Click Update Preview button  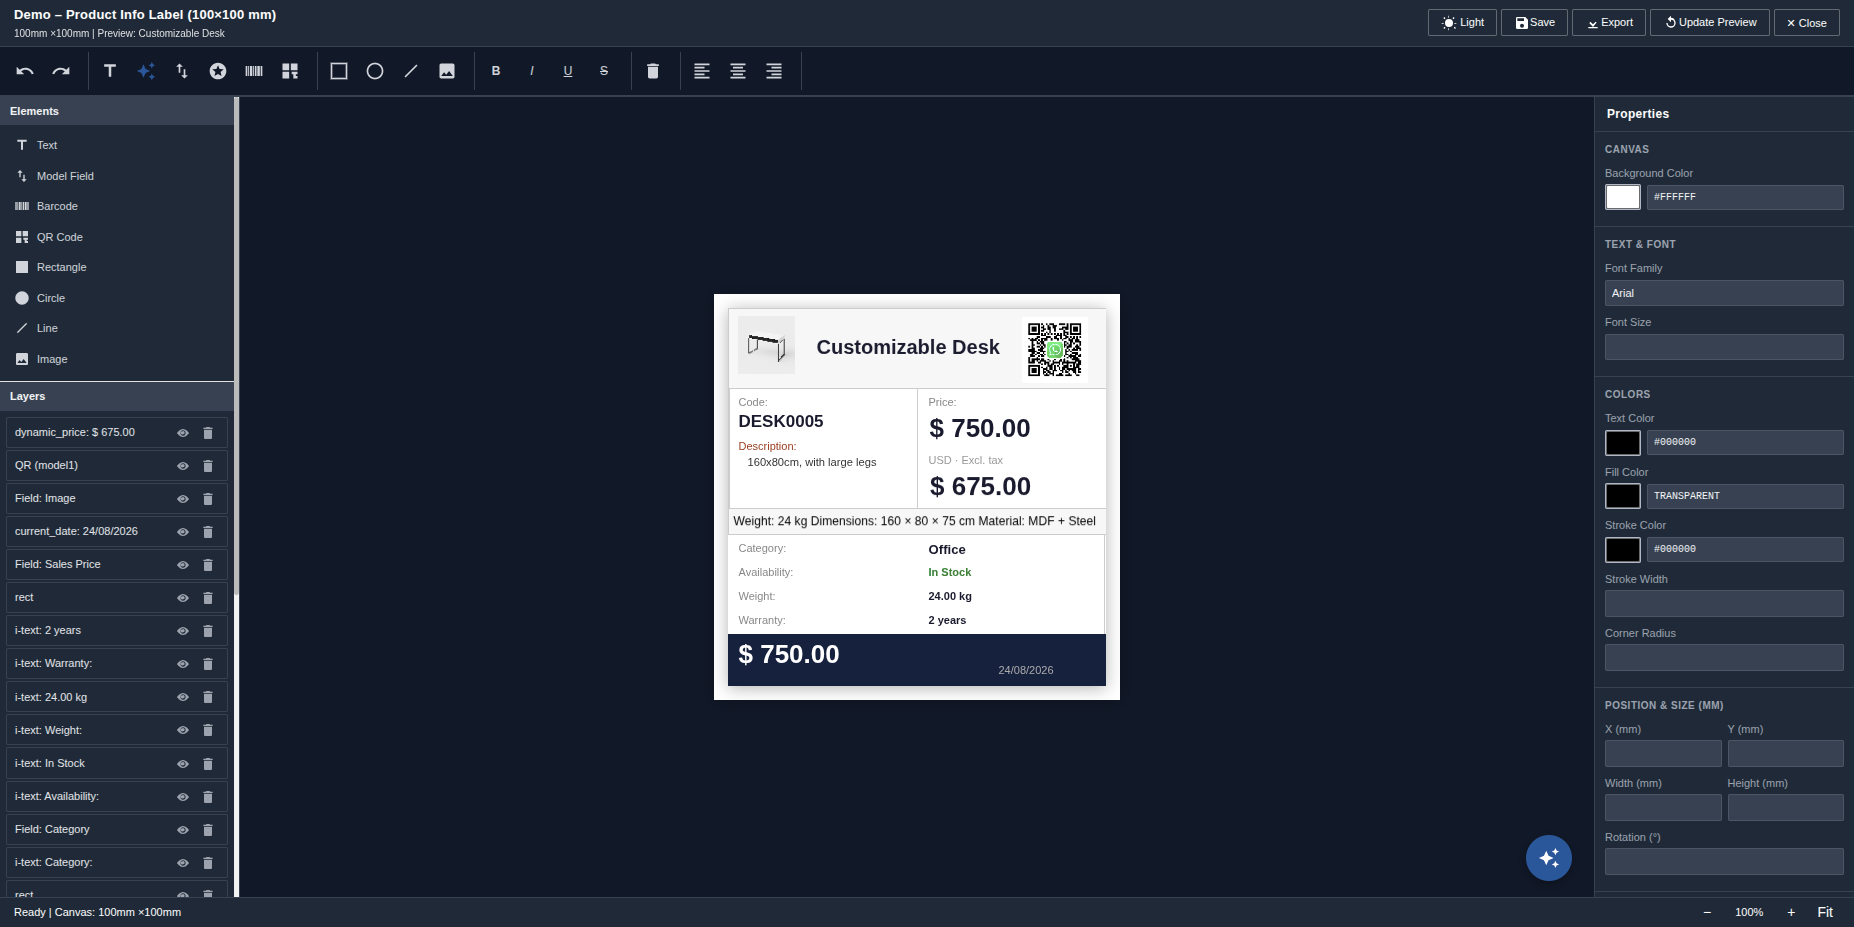click(x=1710, y=22)
